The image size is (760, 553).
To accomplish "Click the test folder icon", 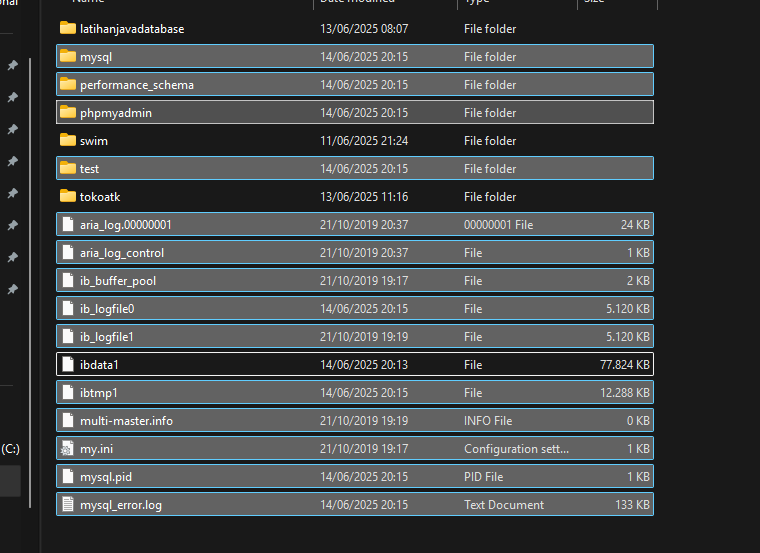I will coord(68,168).
